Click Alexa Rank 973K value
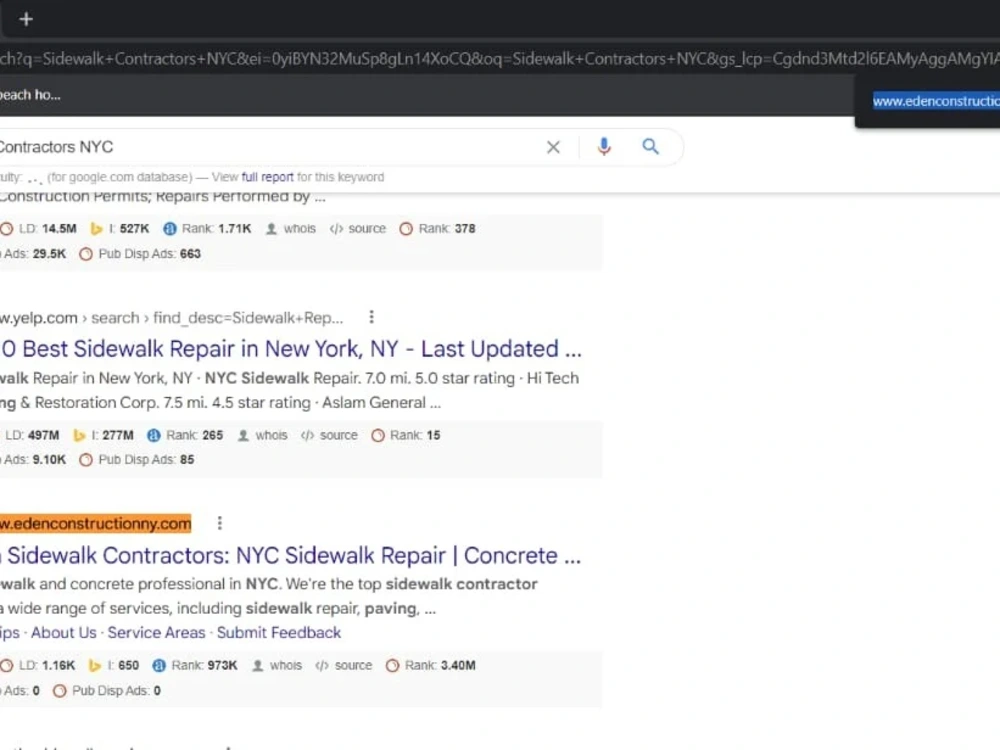Image resolution: width=1000 pixels, height=750 pixels. [x=222, y=665]
